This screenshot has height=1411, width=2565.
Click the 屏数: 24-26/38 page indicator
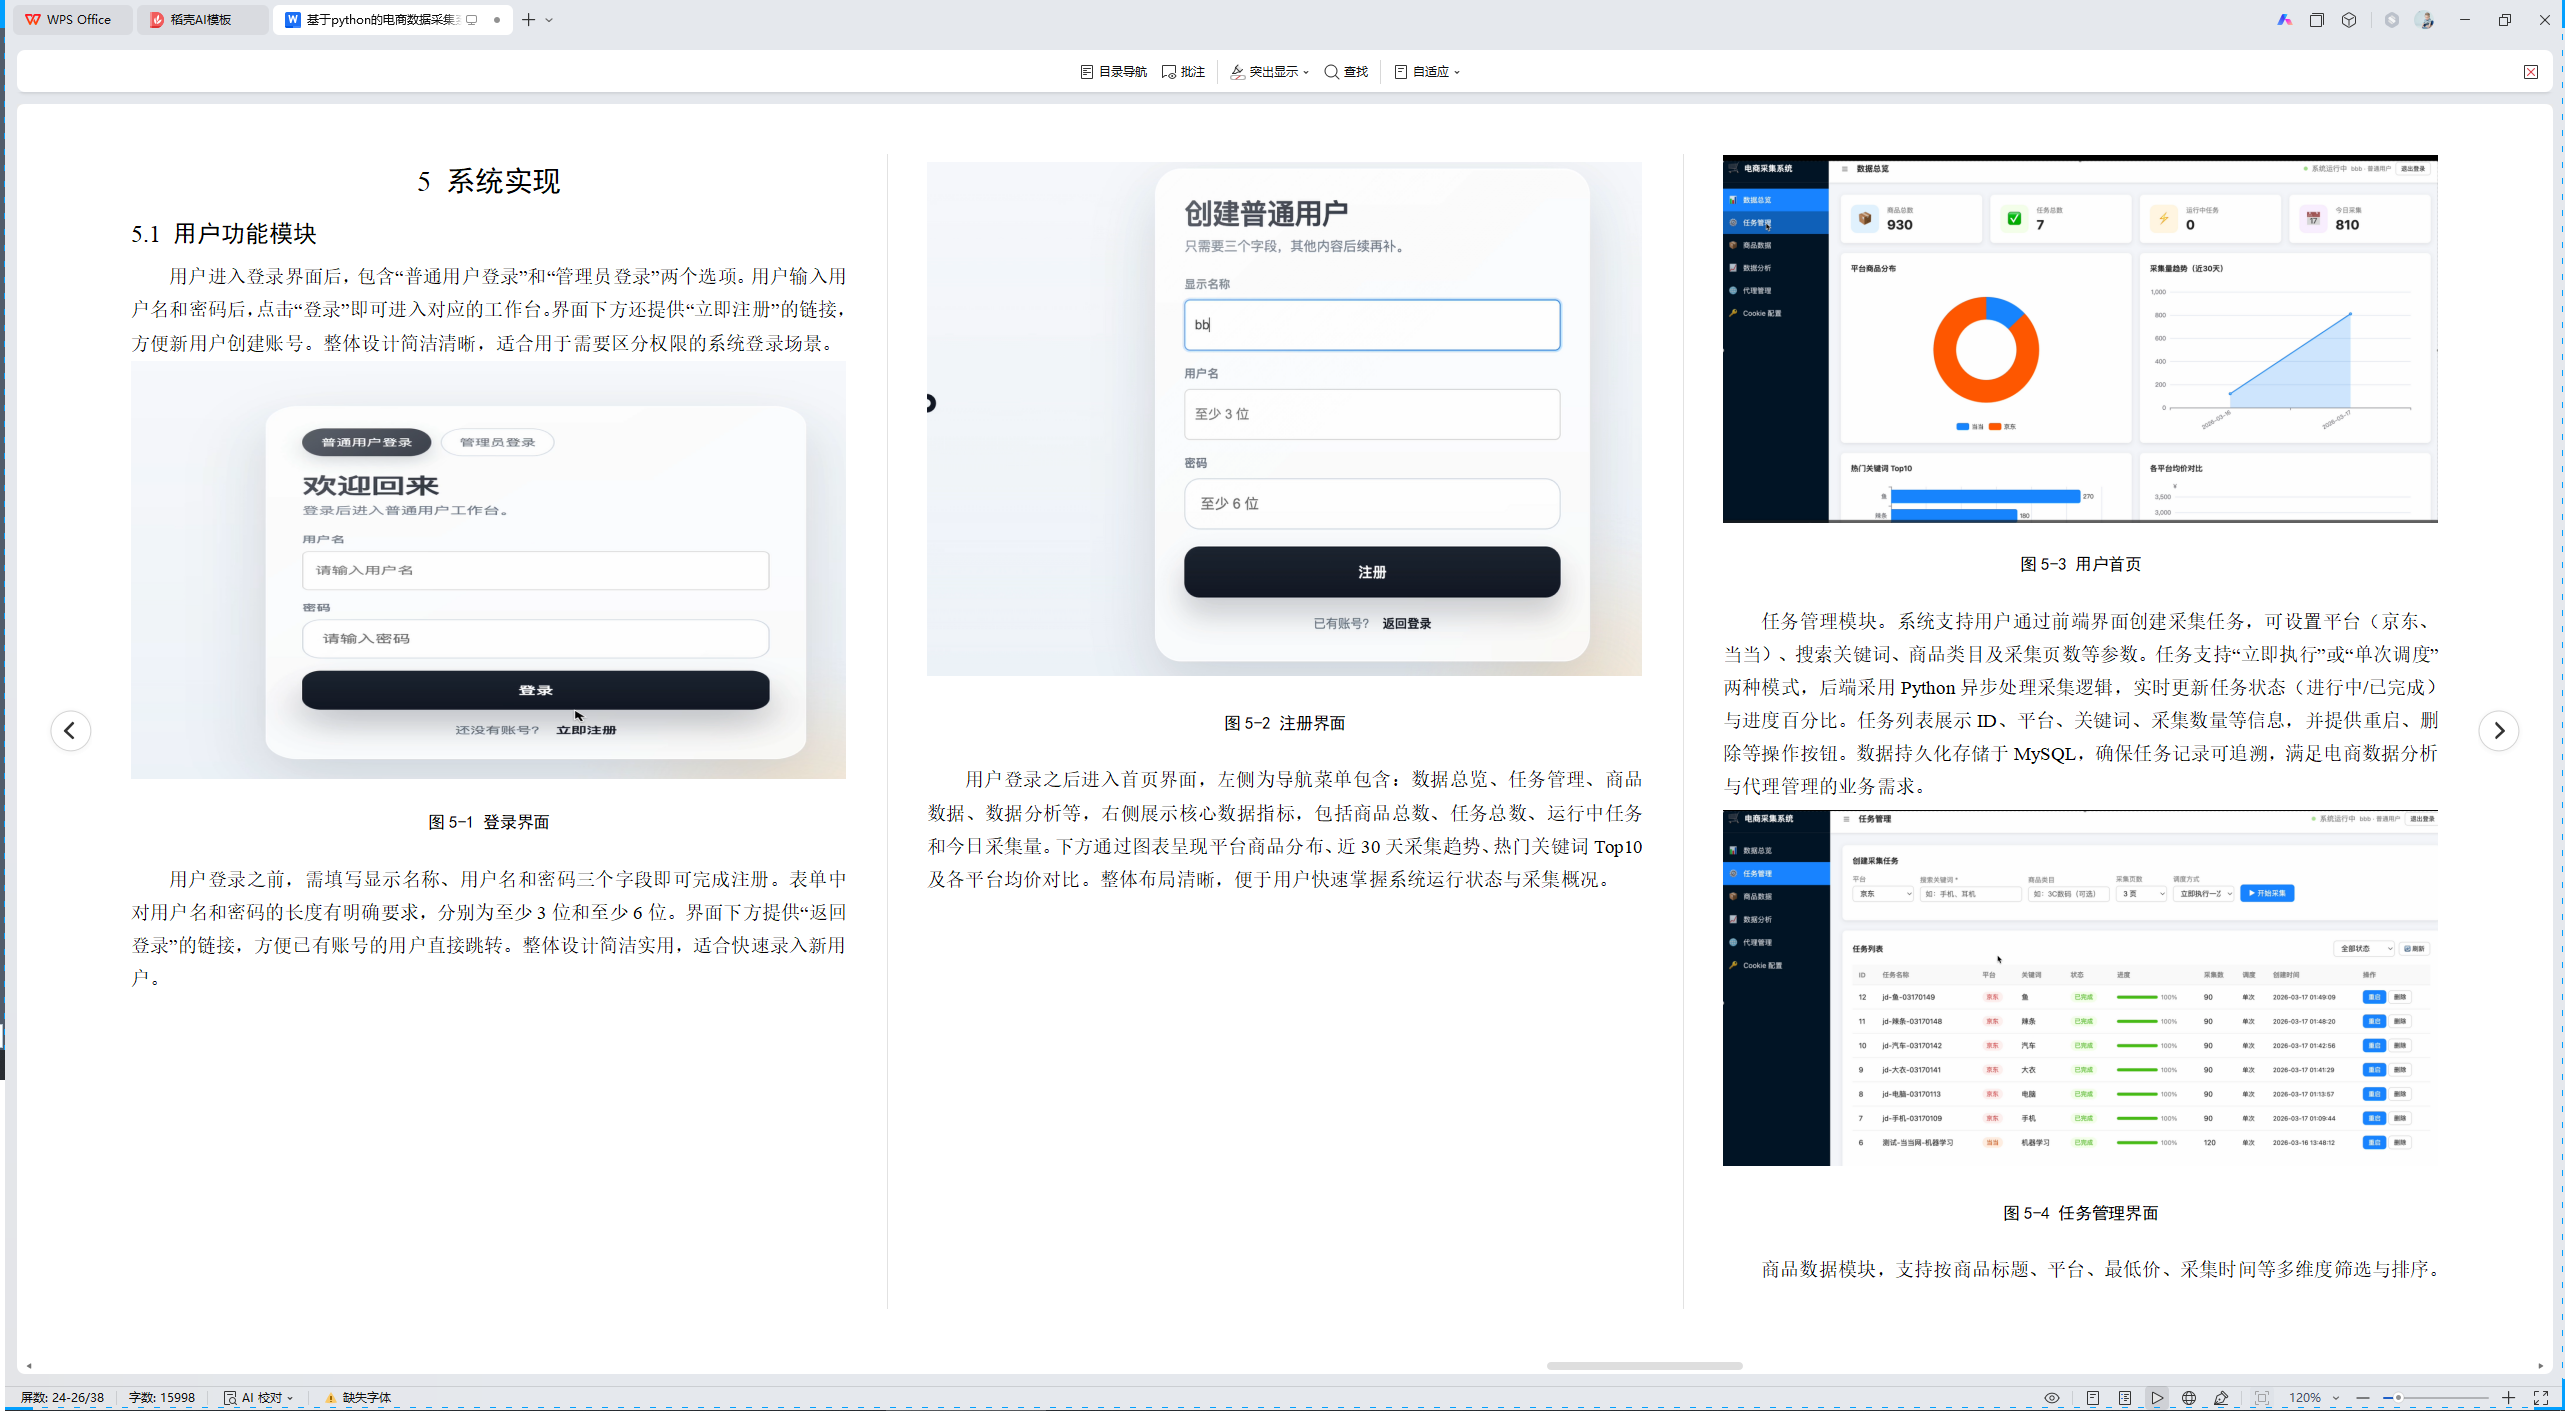(62, 1397)
